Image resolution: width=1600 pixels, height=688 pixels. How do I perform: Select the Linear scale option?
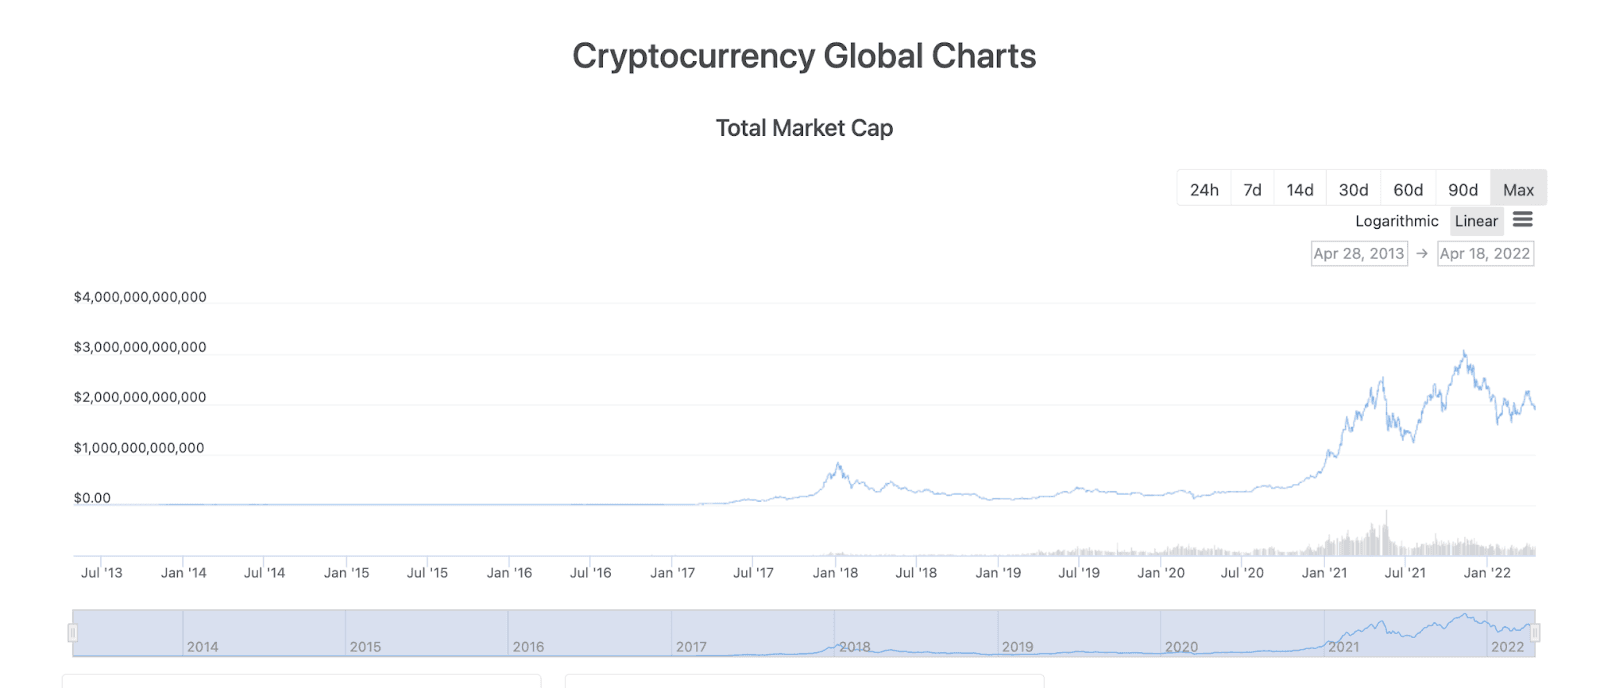(x=1476, y=220)
